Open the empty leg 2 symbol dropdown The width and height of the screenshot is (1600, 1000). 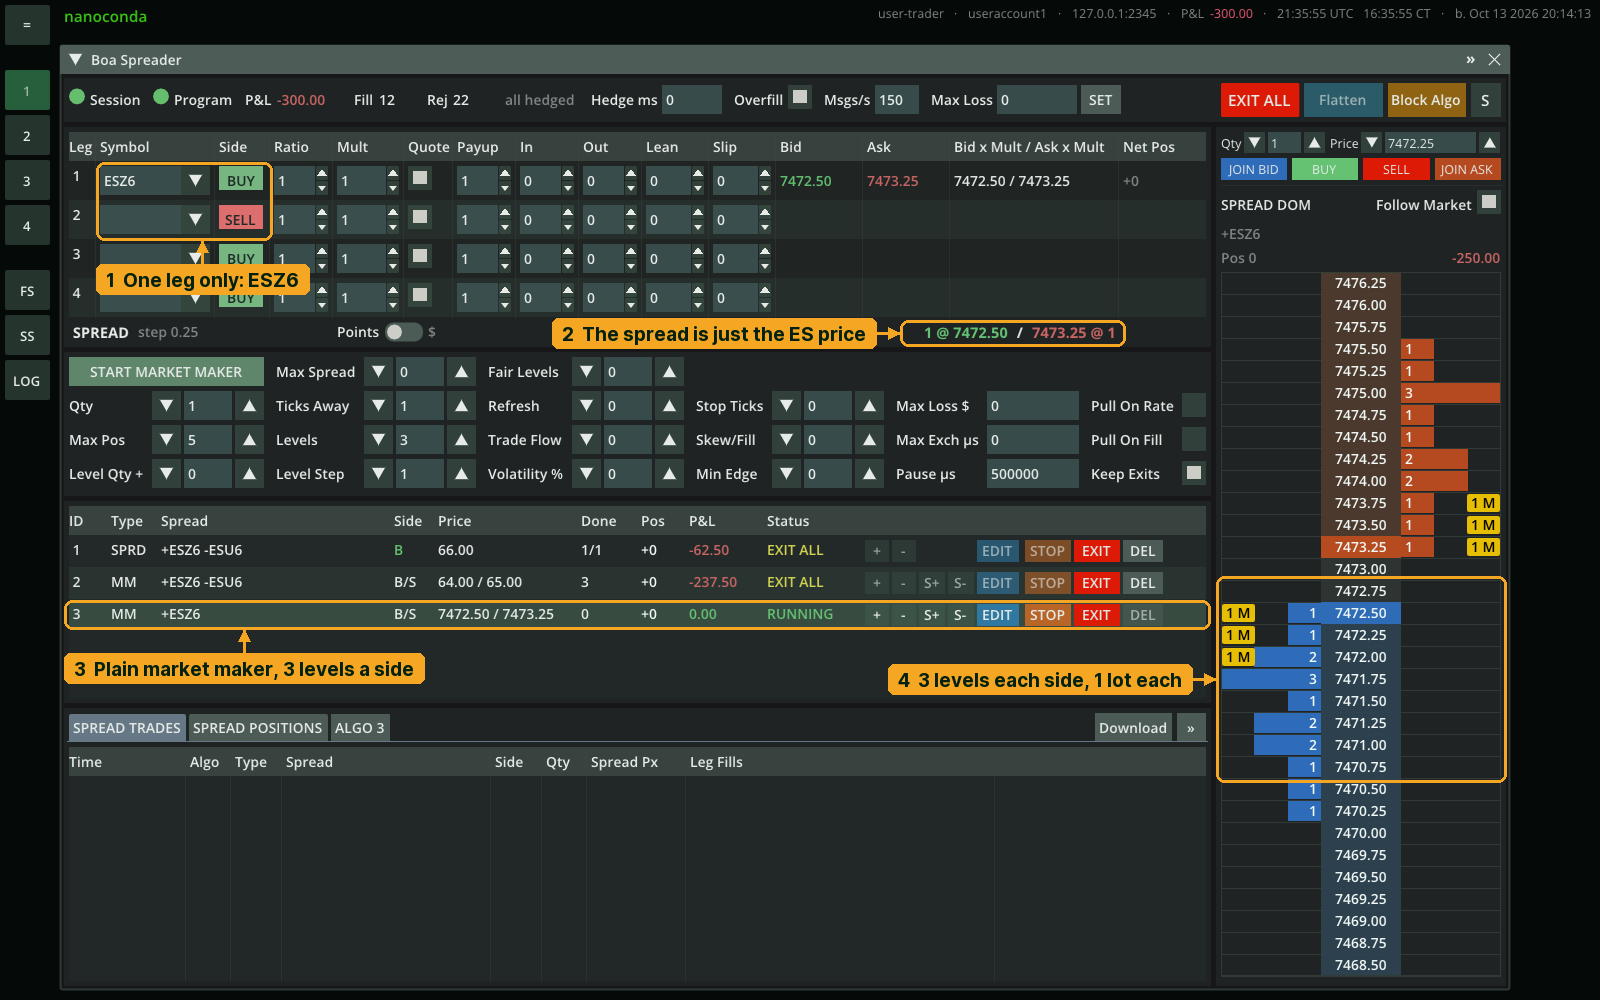click(x=195, y=220)
